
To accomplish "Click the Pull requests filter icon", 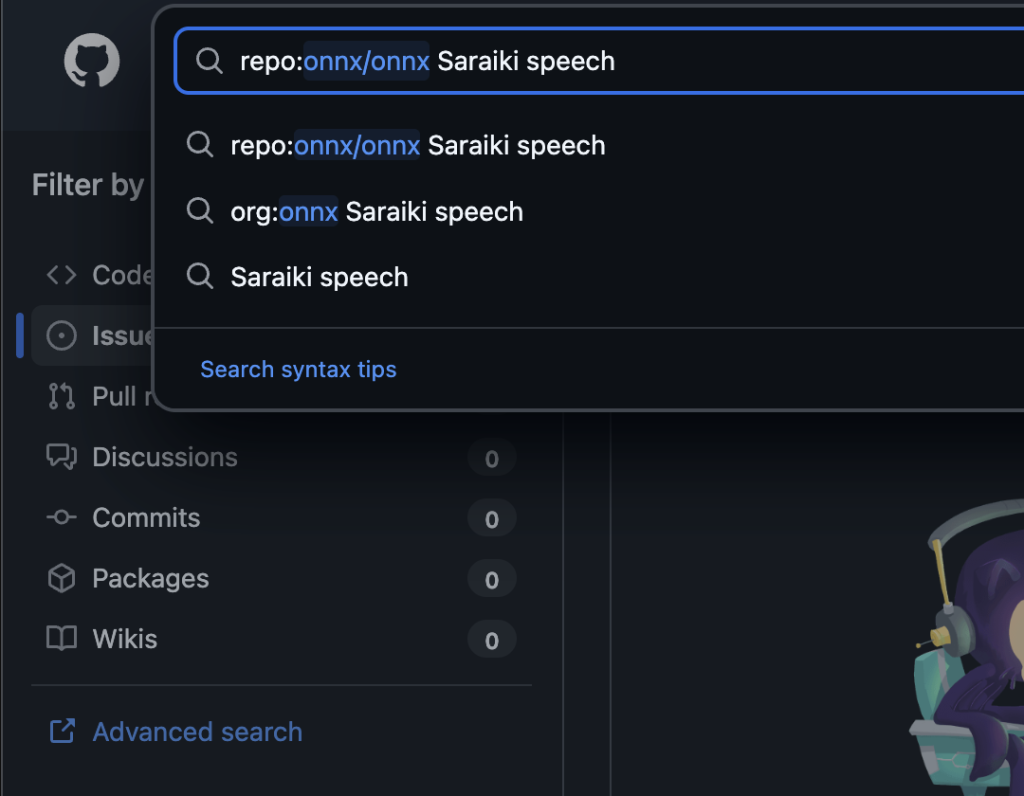I will click(62, 396).
